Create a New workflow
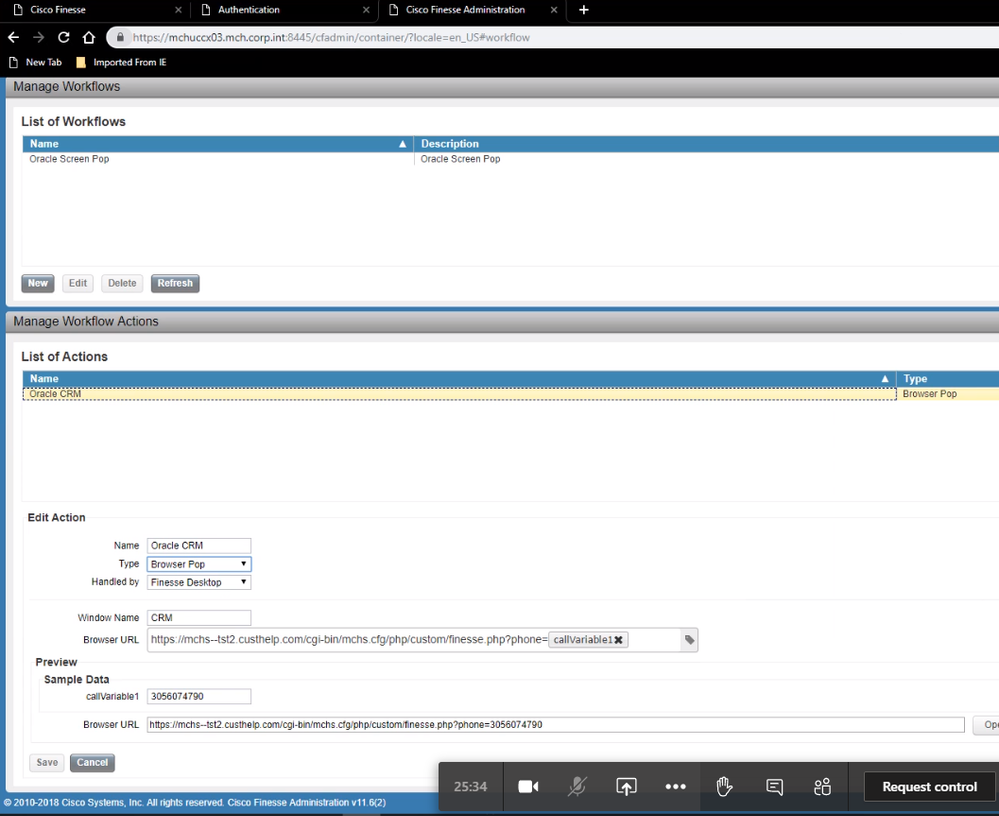 [x=38, y=283]
